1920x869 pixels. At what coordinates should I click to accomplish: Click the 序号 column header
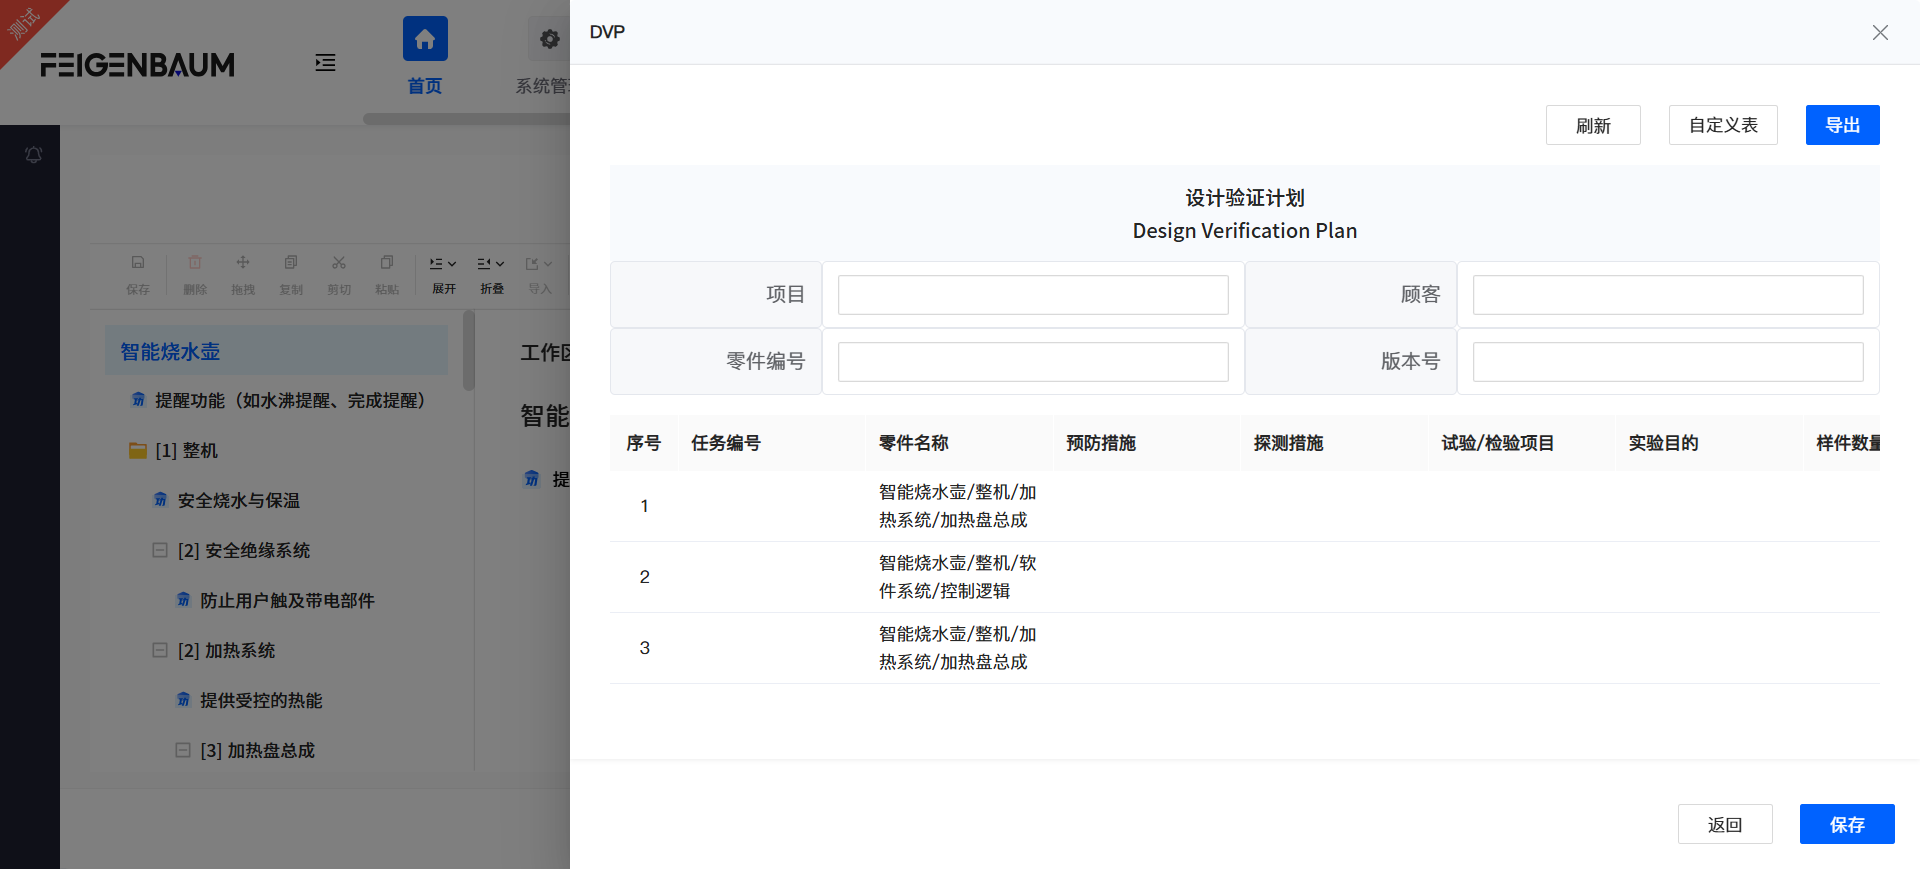coord(644,443)
